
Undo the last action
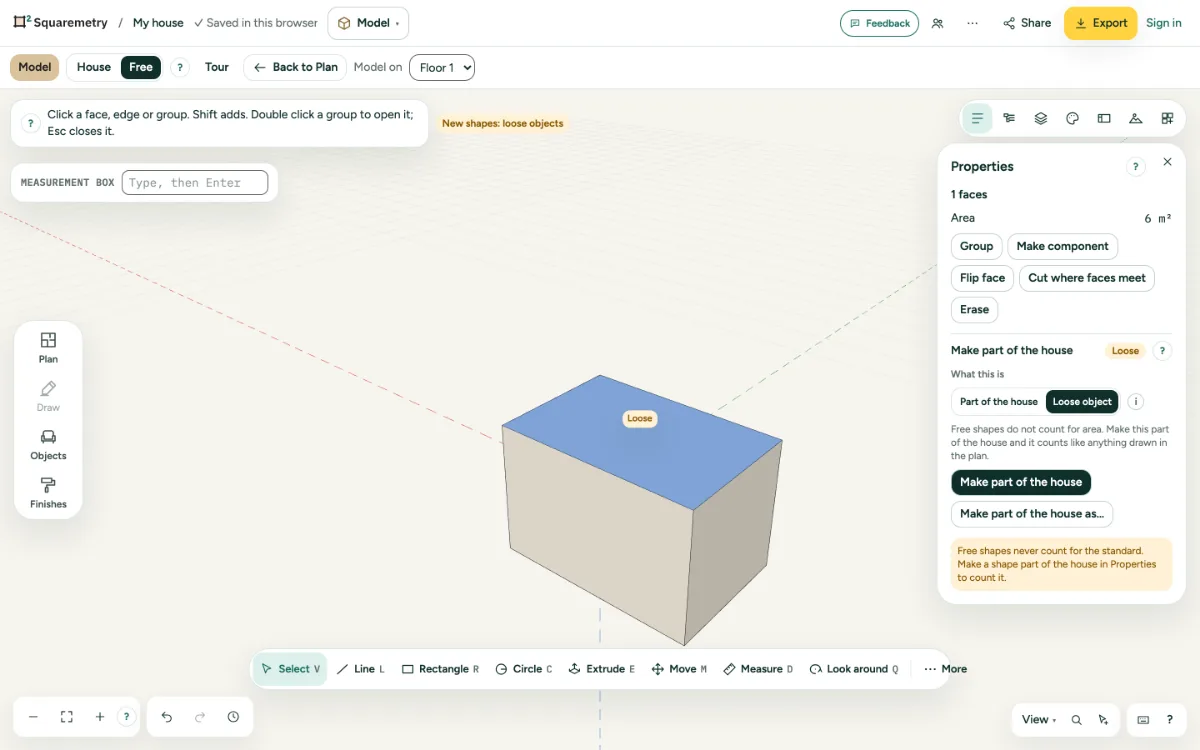[167, 717]
